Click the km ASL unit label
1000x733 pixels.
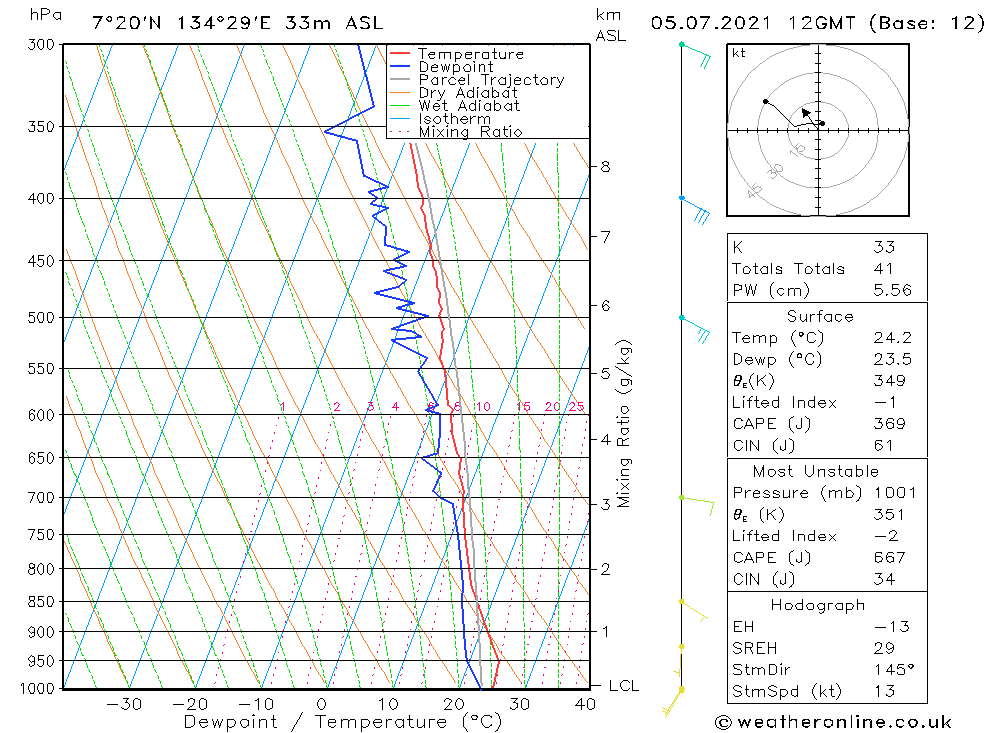coord(610,26)
